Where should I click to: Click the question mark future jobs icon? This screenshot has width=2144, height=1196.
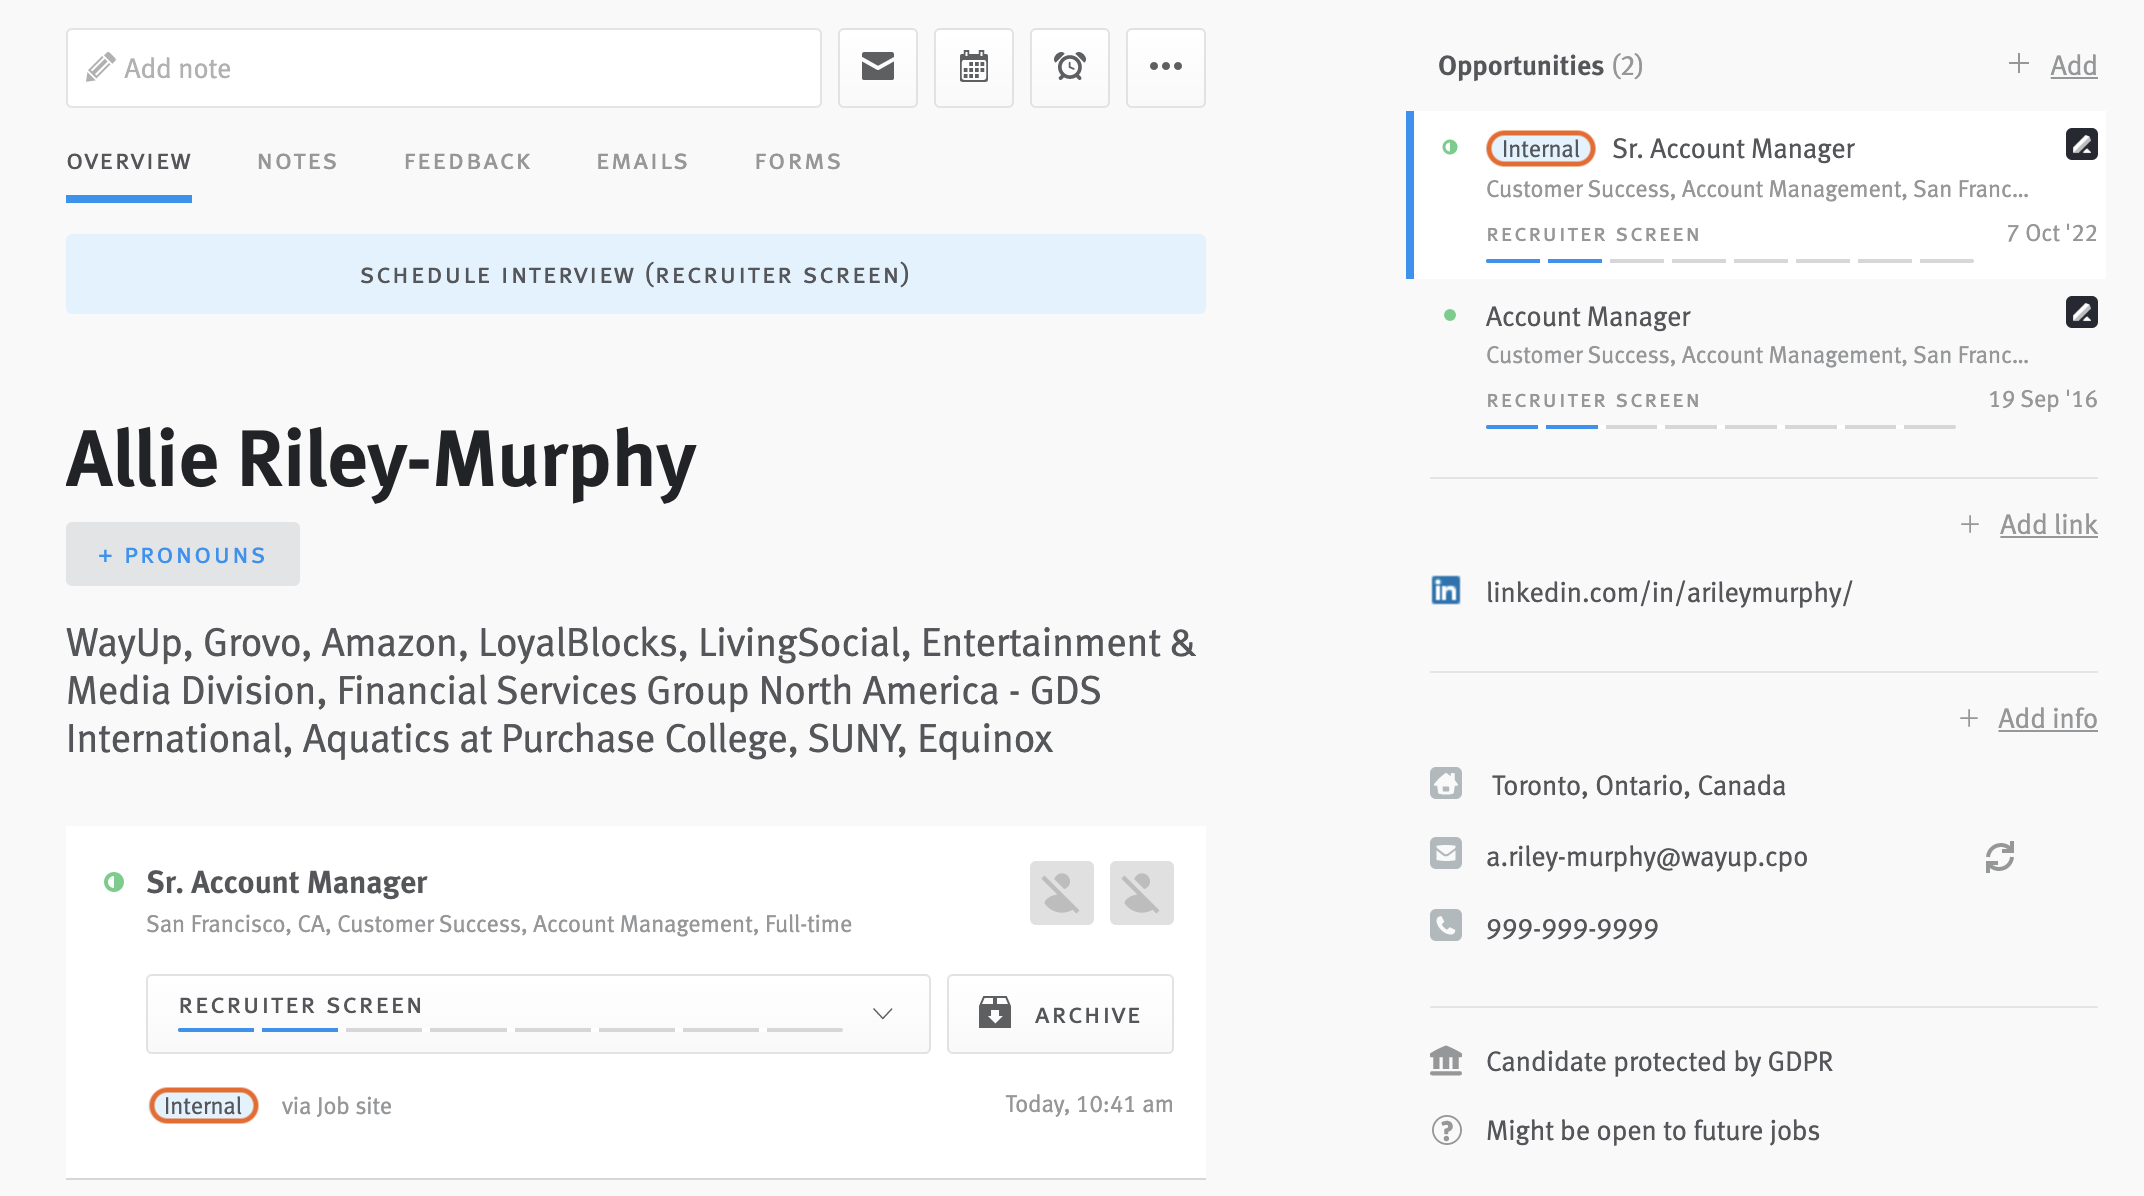pos(1446,1130)
